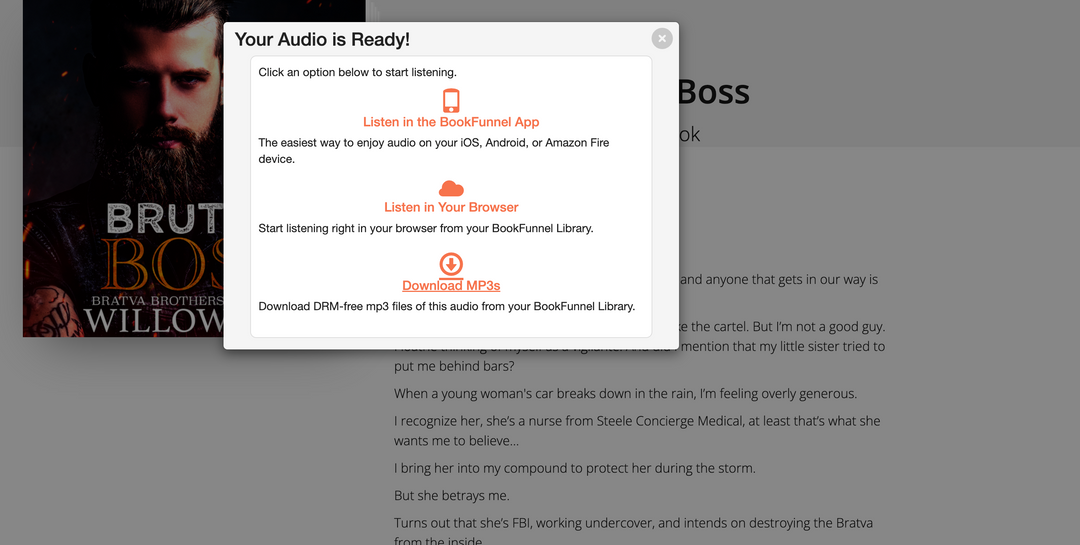Click the paragraph about the car breaking down

[625, 394]
